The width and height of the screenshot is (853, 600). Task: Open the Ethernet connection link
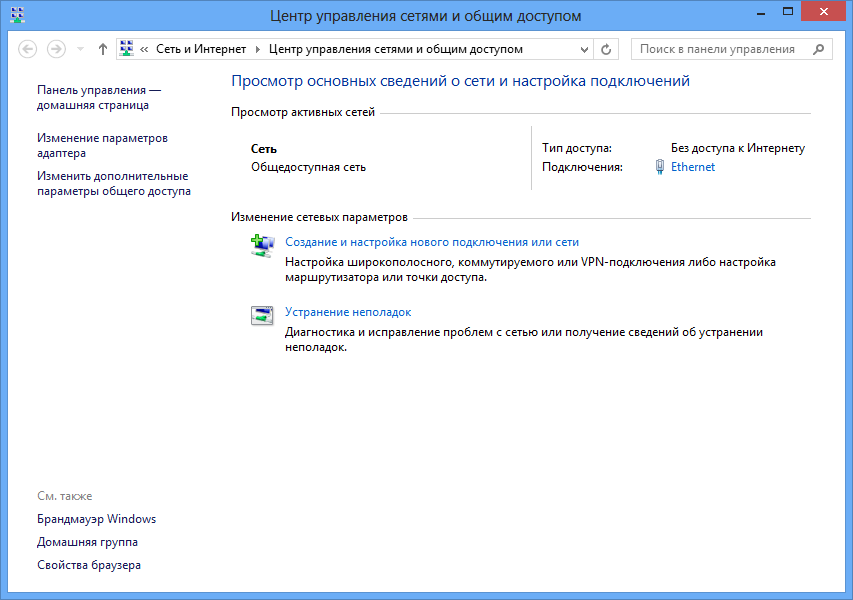pos(693,167)
